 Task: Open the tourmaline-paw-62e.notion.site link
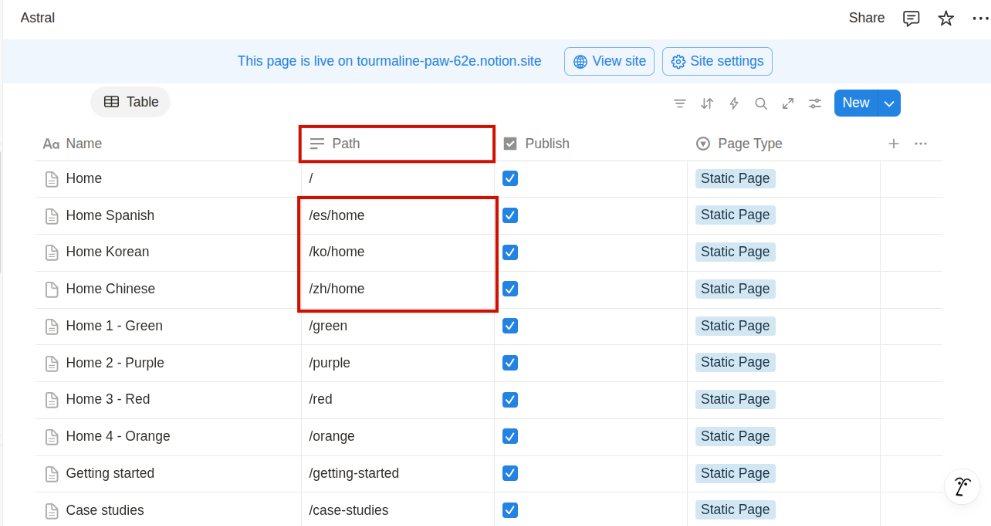(x=449, y=61)
